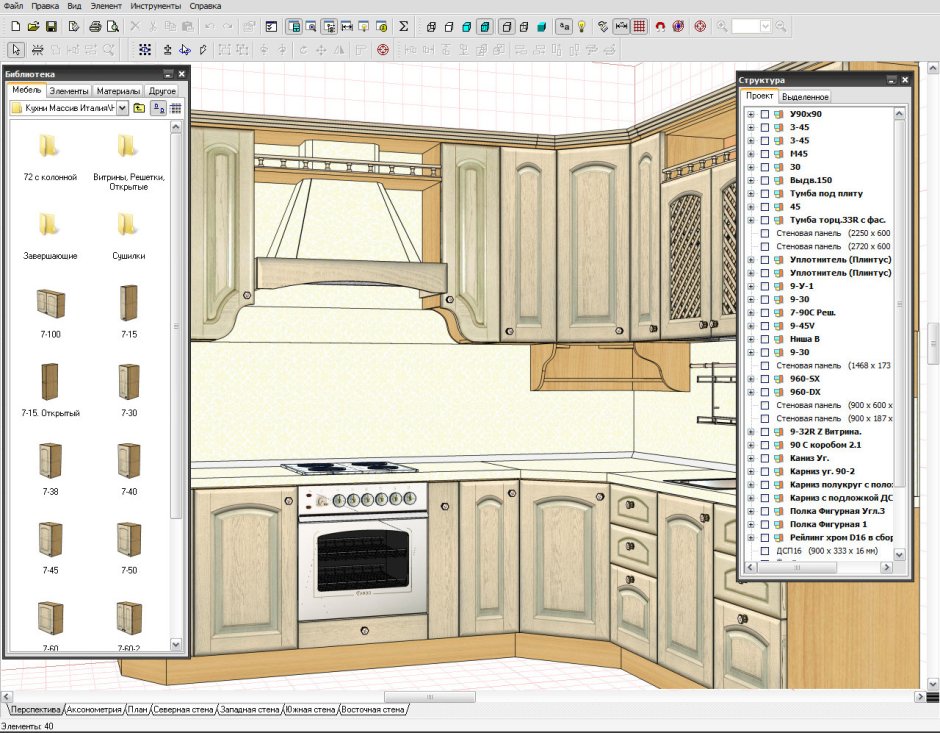The width and height of the screenshot is (940, 733).
Task: Check the box next to У90х90
Action: [765, 114]
